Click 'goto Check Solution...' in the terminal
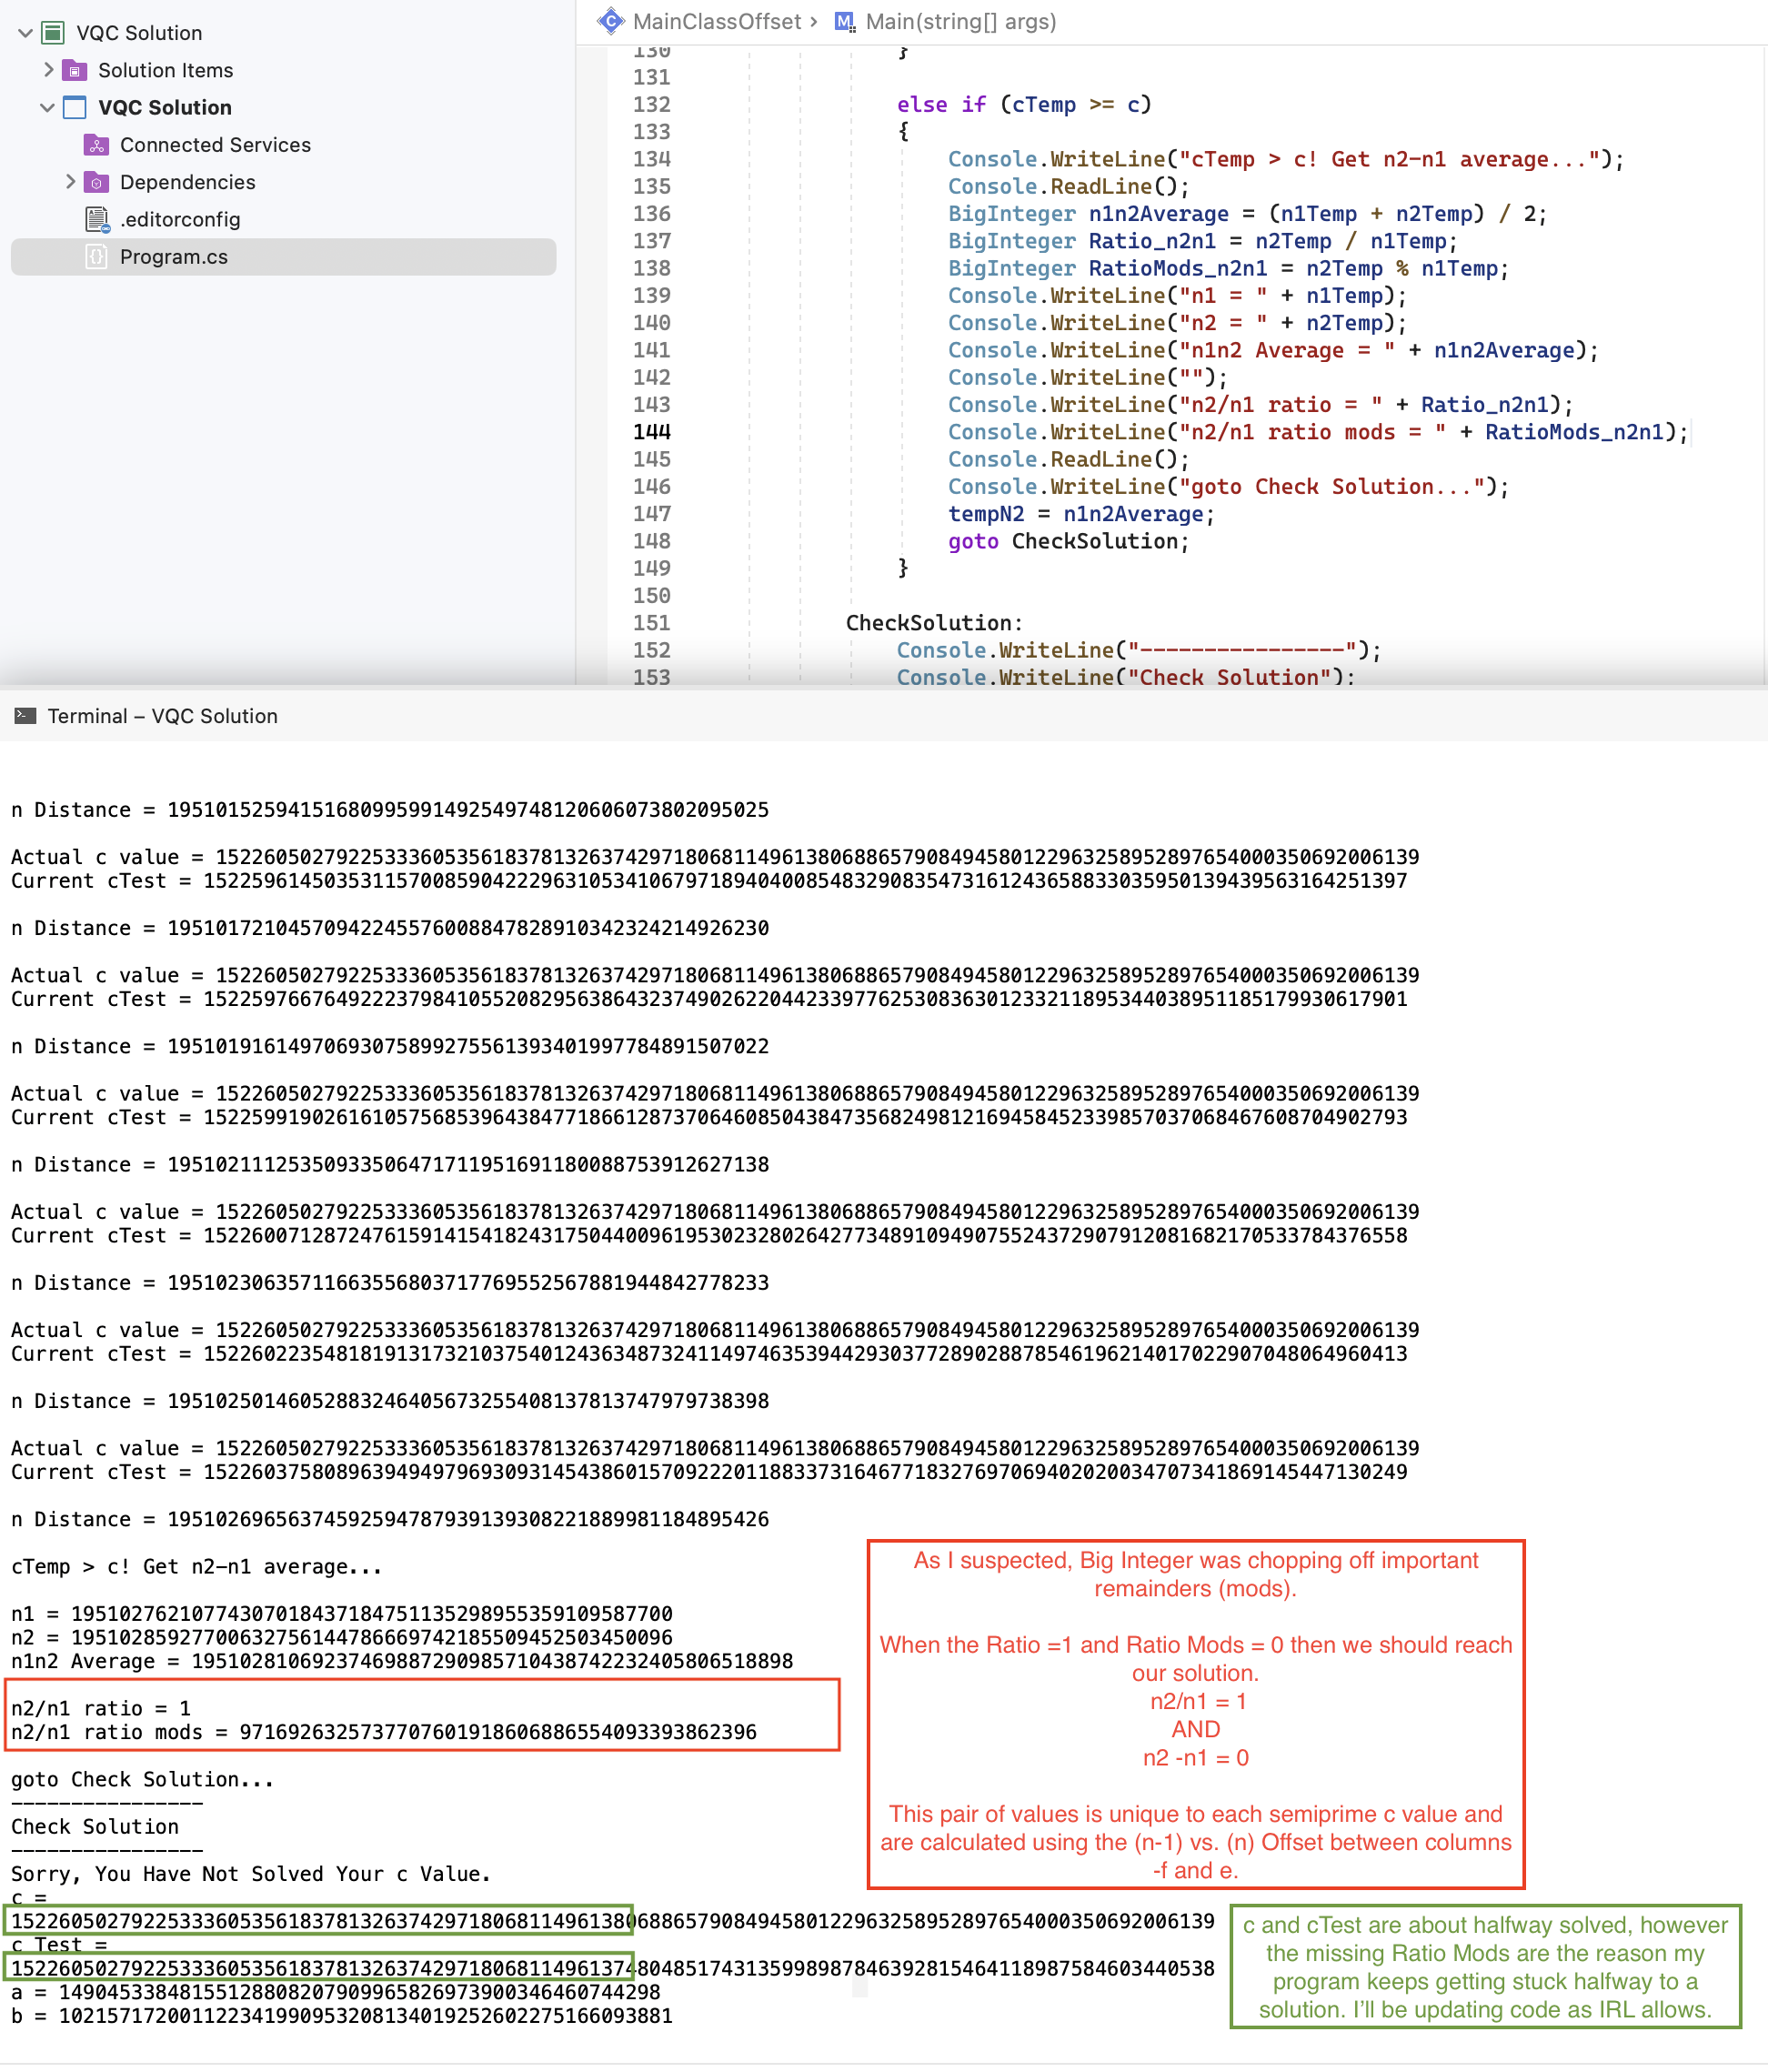Screen dimensions: 1768x2072 pos(142,1779)
